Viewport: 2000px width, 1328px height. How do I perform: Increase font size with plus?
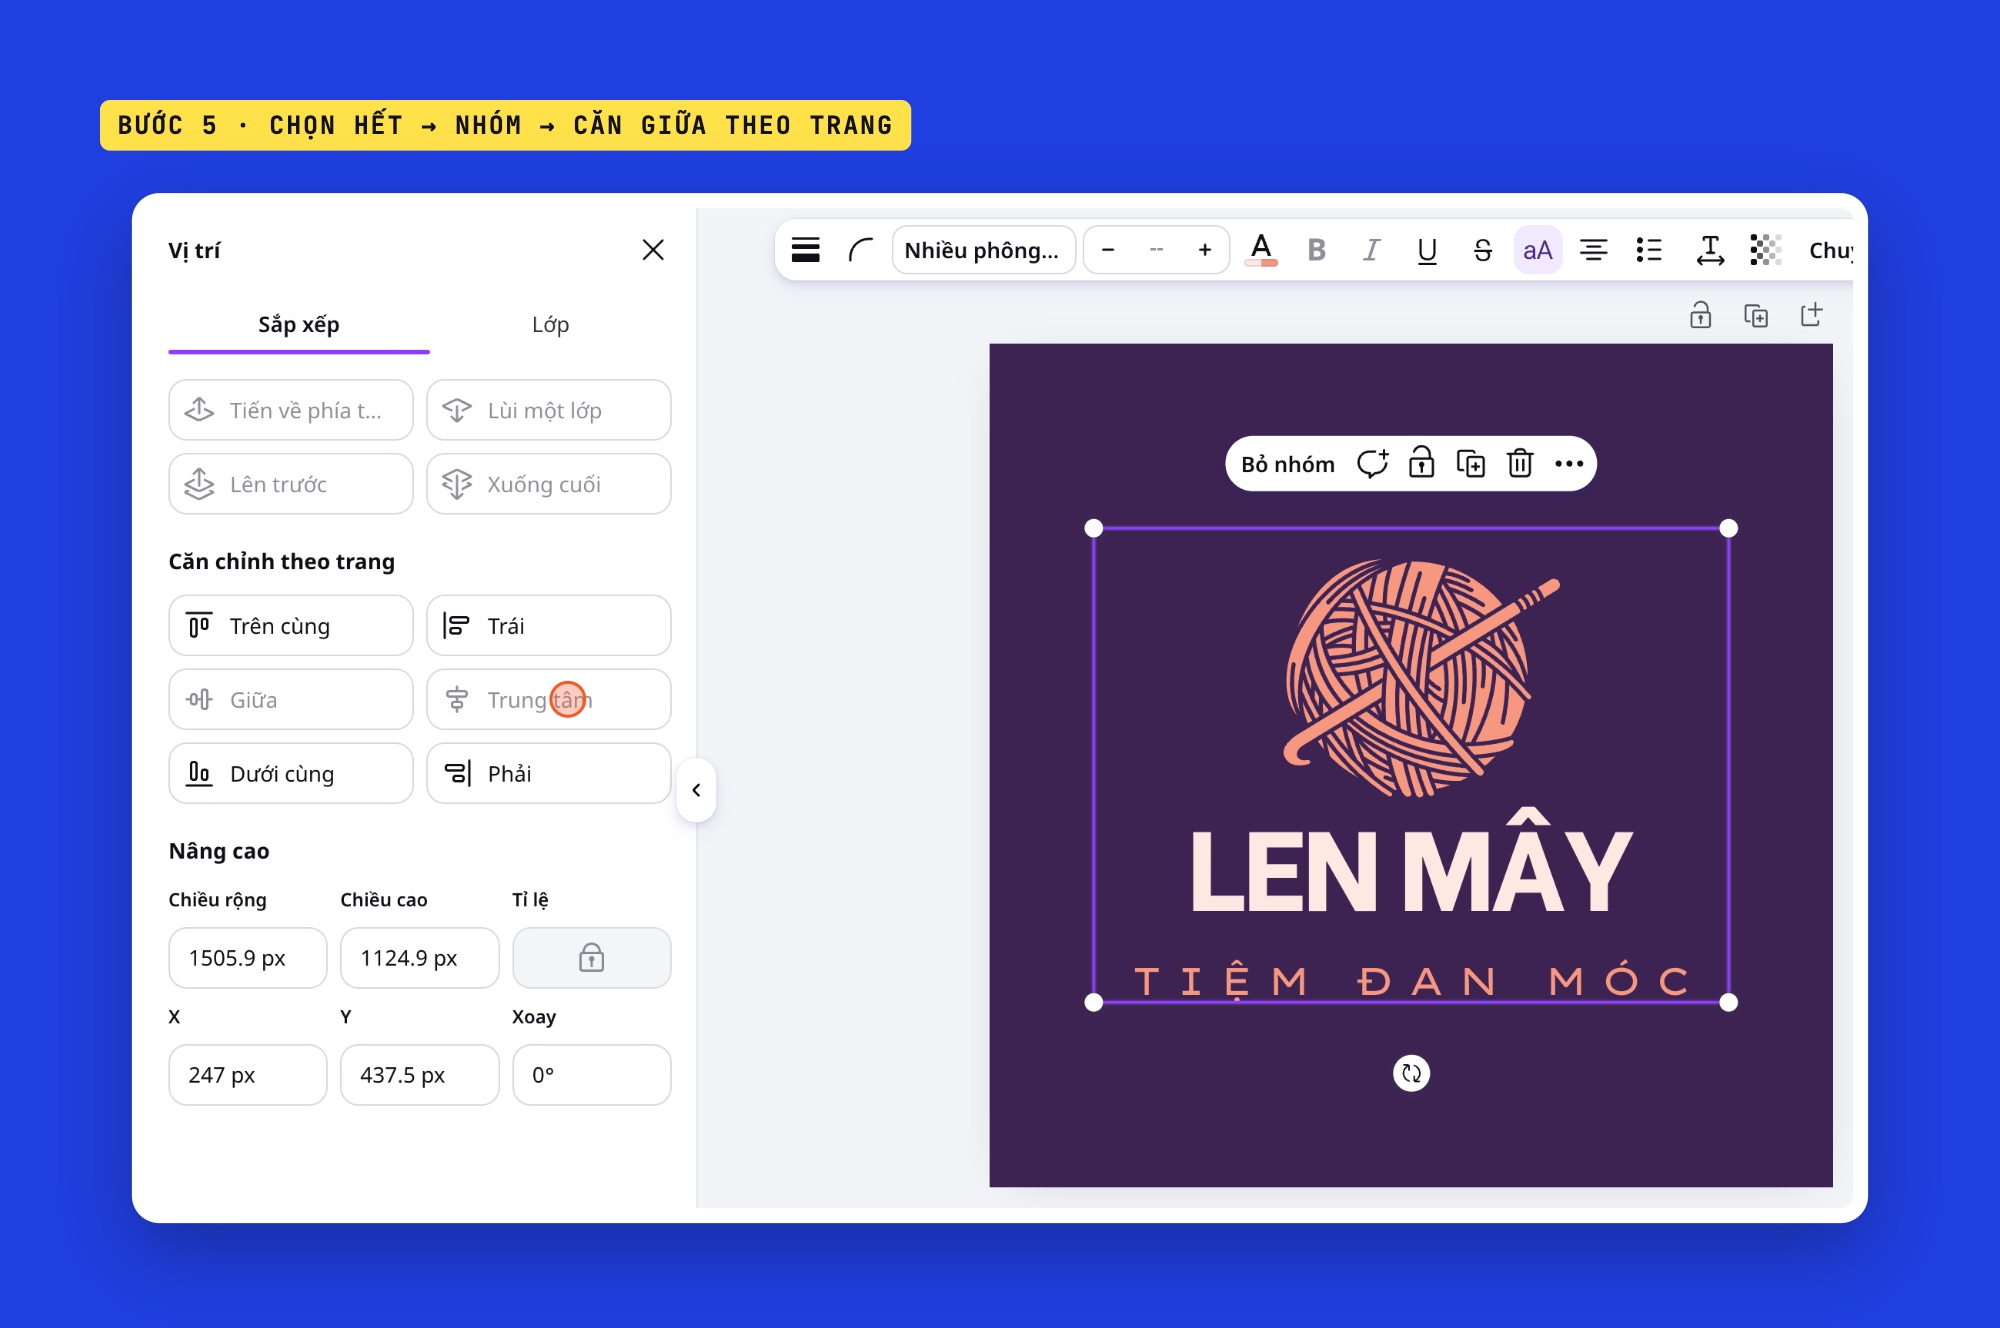[x=1205, y=250]
